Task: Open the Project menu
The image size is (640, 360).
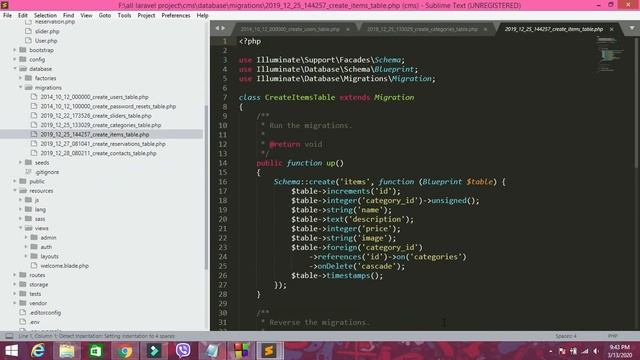Action: 146,16
